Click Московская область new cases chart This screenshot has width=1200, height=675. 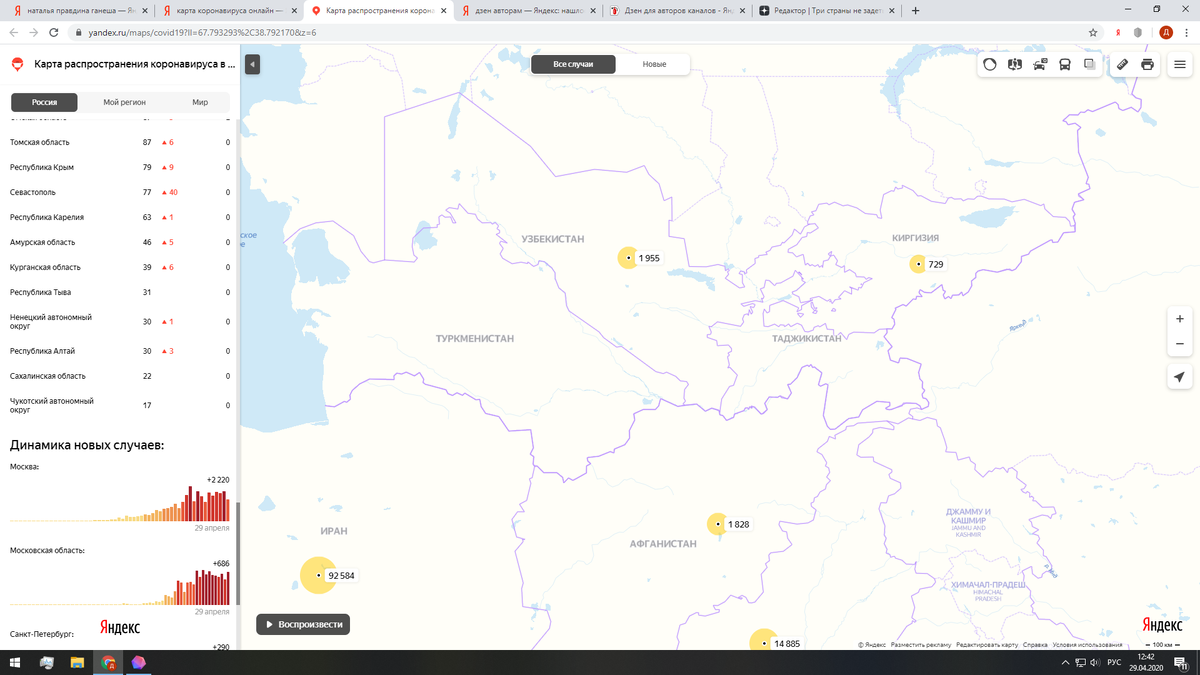point(120,587)
